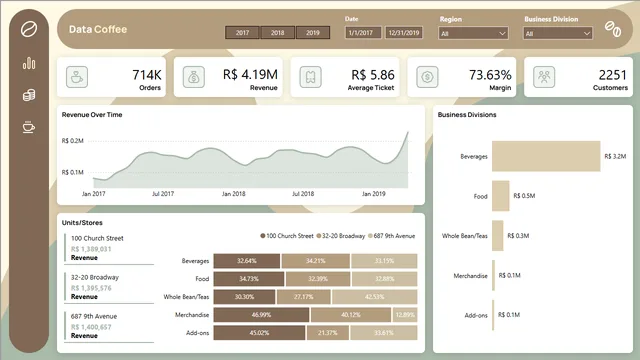Image resolution: width=640 pixels, height=360 pixels.
Task: Click the Merchandise 40.12% segment
Action: click(351, 315)
